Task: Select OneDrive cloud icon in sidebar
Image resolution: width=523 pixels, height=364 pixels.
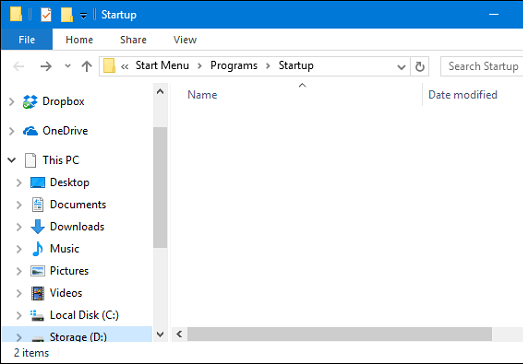Action: 30,131
